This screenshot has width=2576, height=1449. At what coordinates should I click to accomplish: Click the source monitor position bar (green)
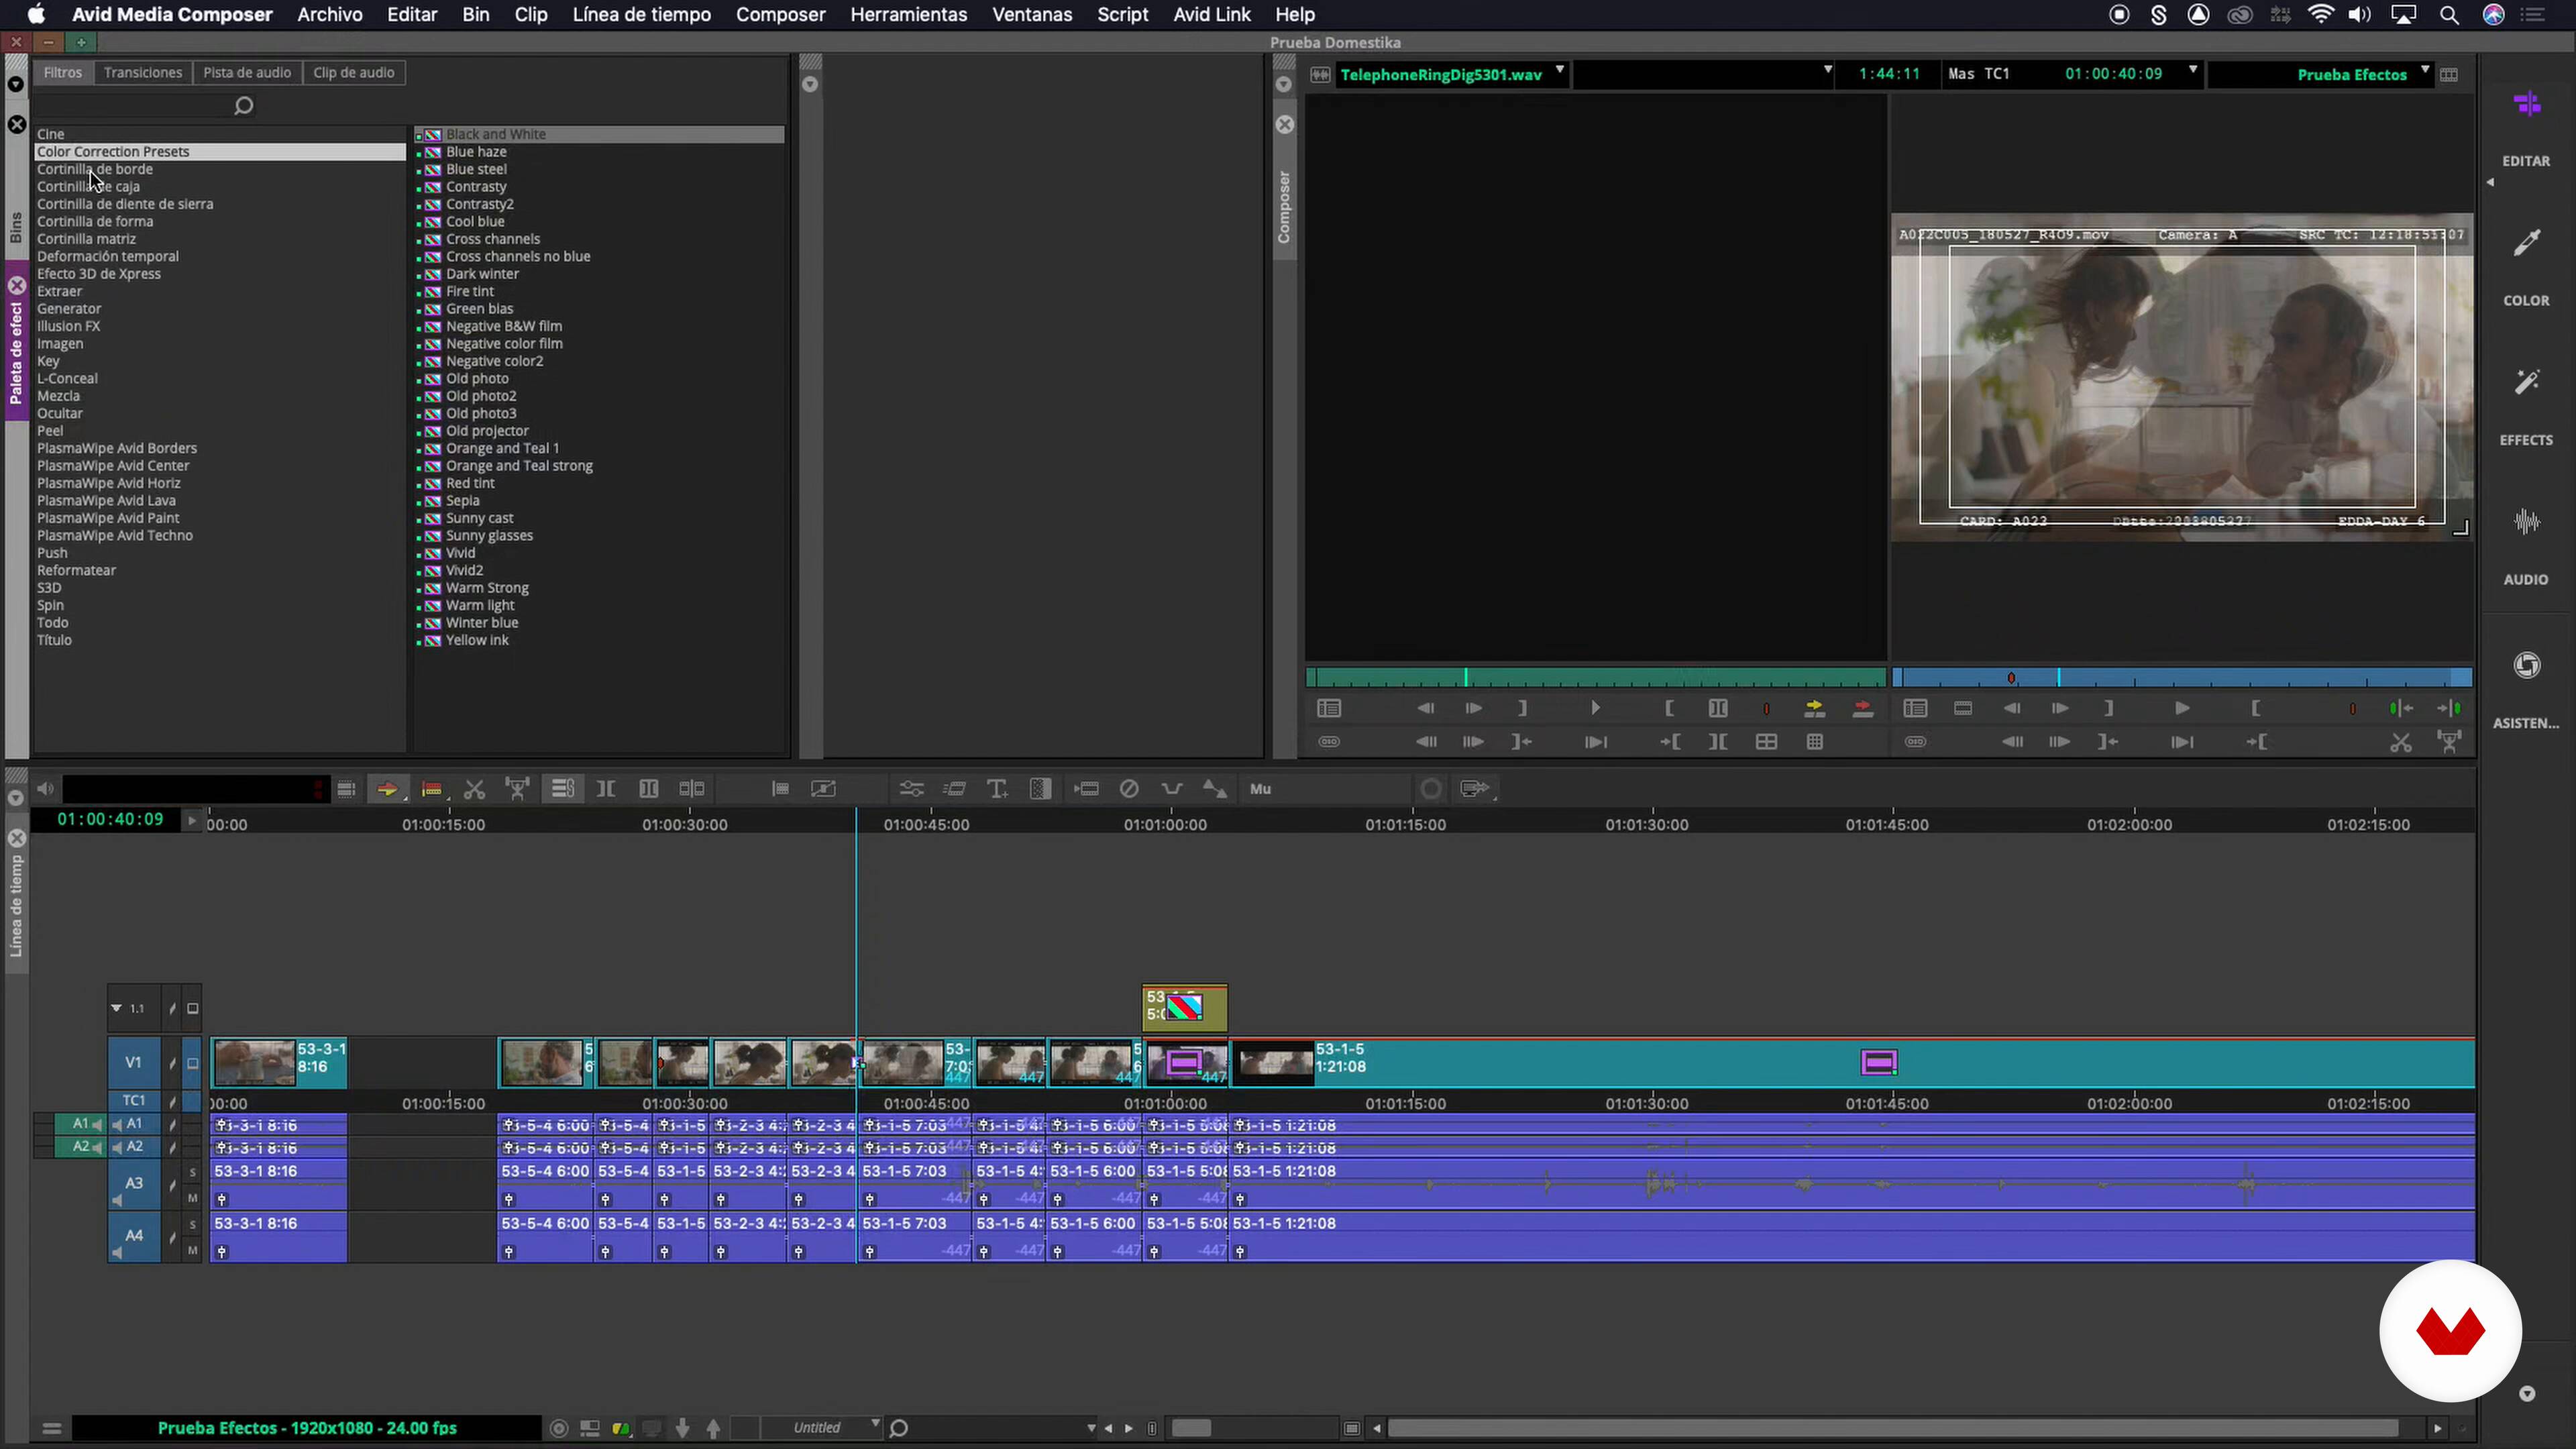click(x=1596, y=678)
